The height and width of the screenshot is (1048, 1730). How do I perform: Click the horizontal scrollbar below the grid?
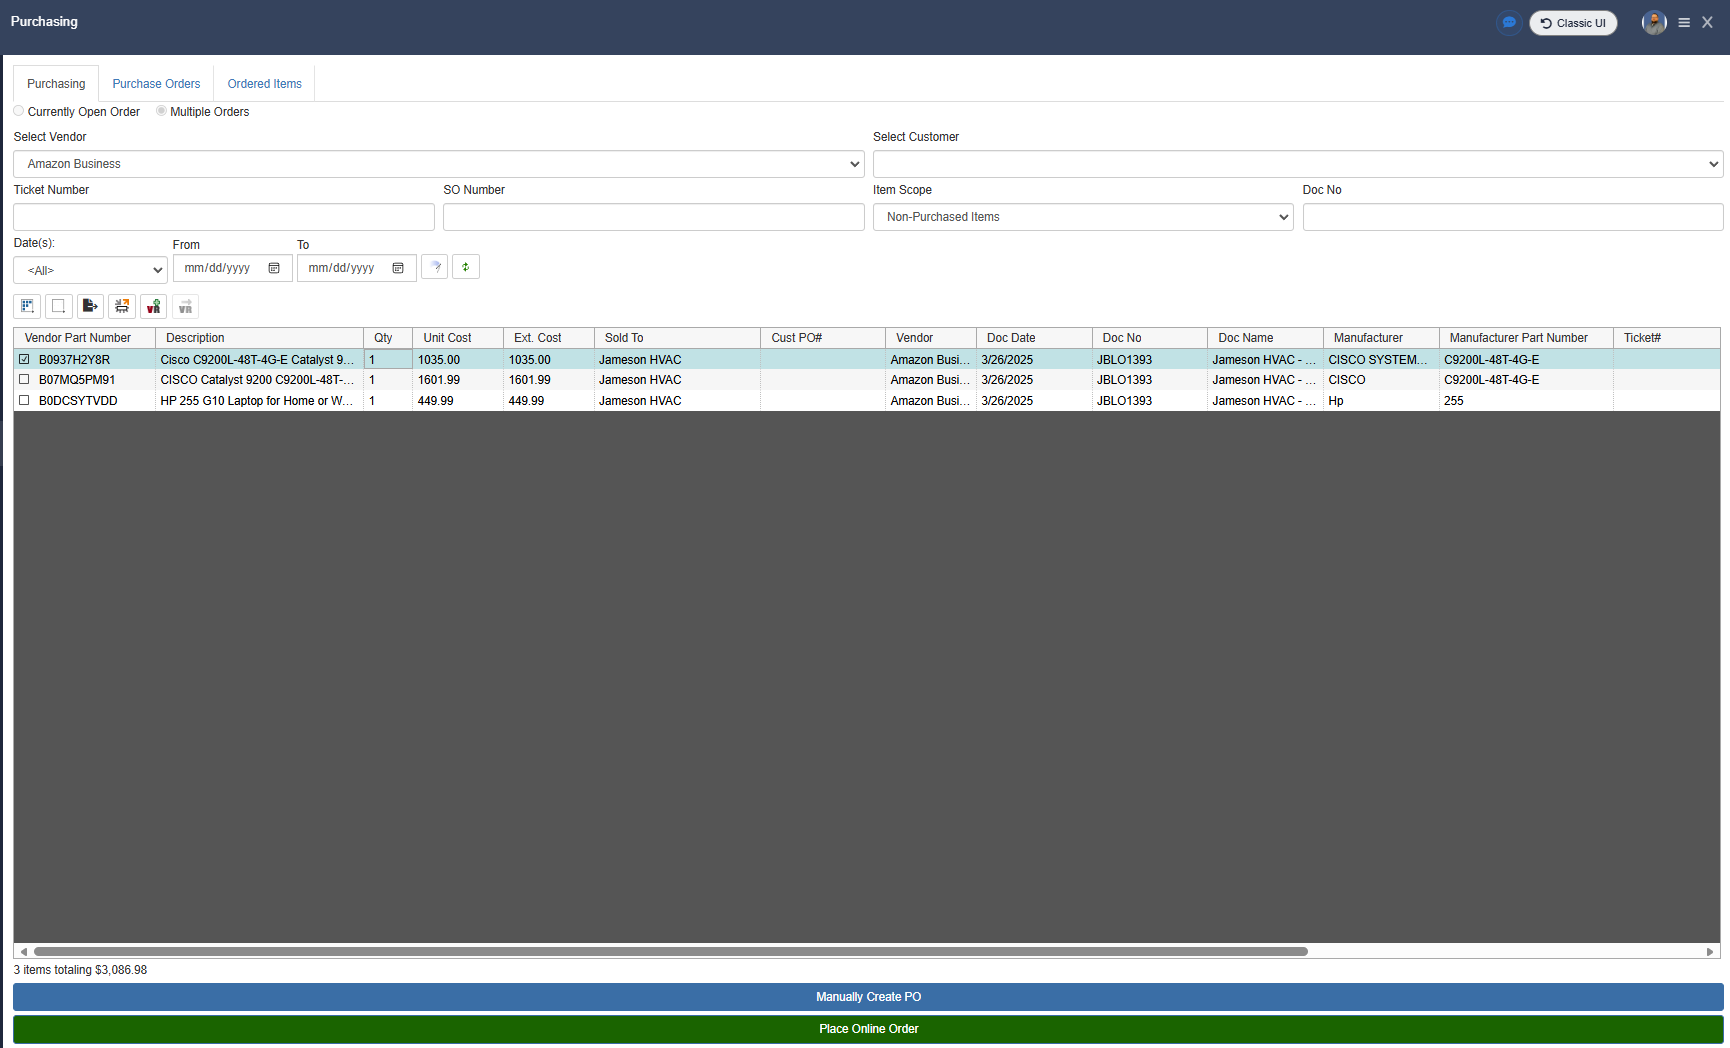670,951
